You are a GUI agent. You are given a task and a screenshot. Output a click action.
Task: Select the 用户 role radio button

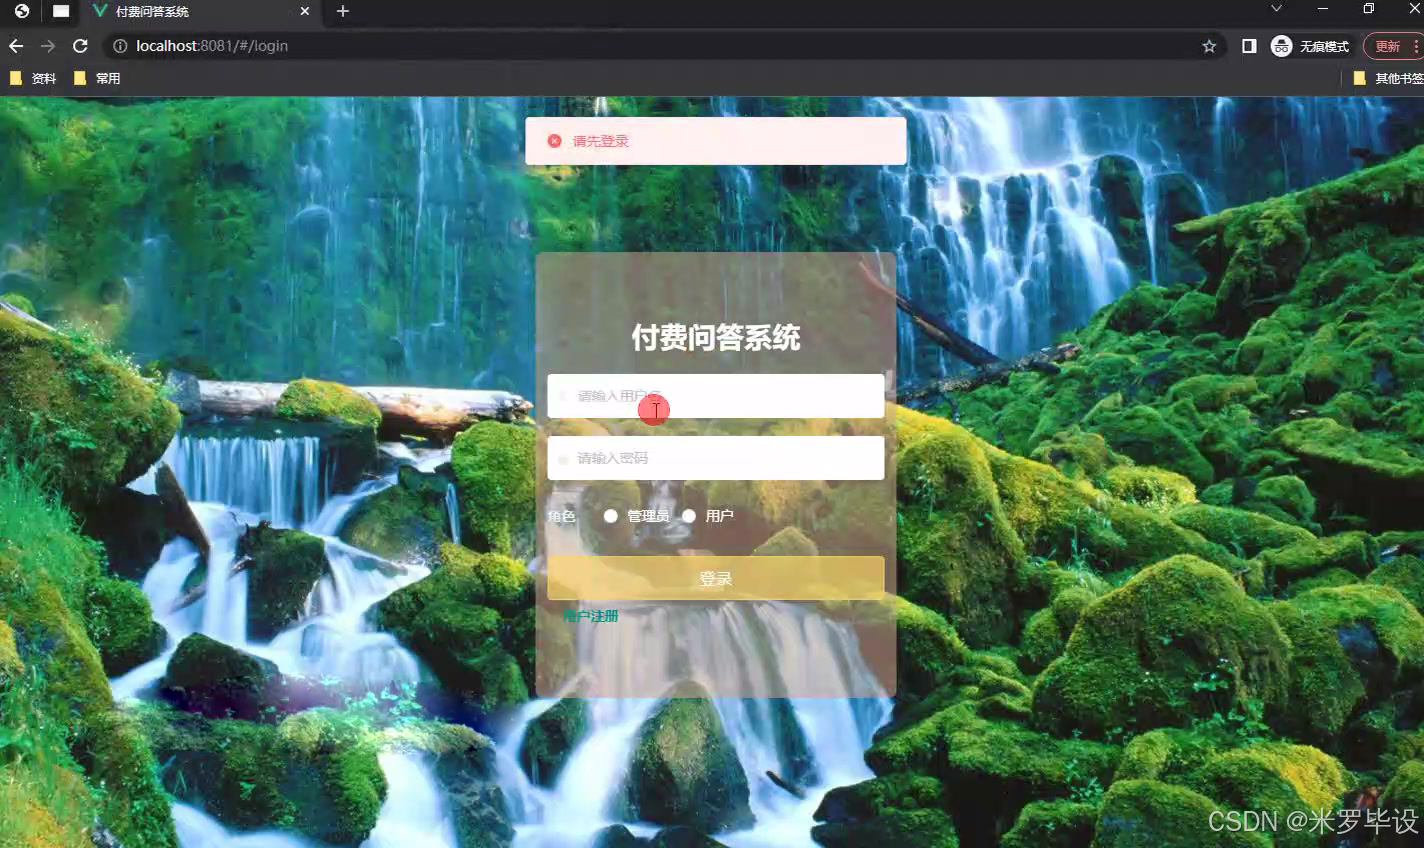689,516
